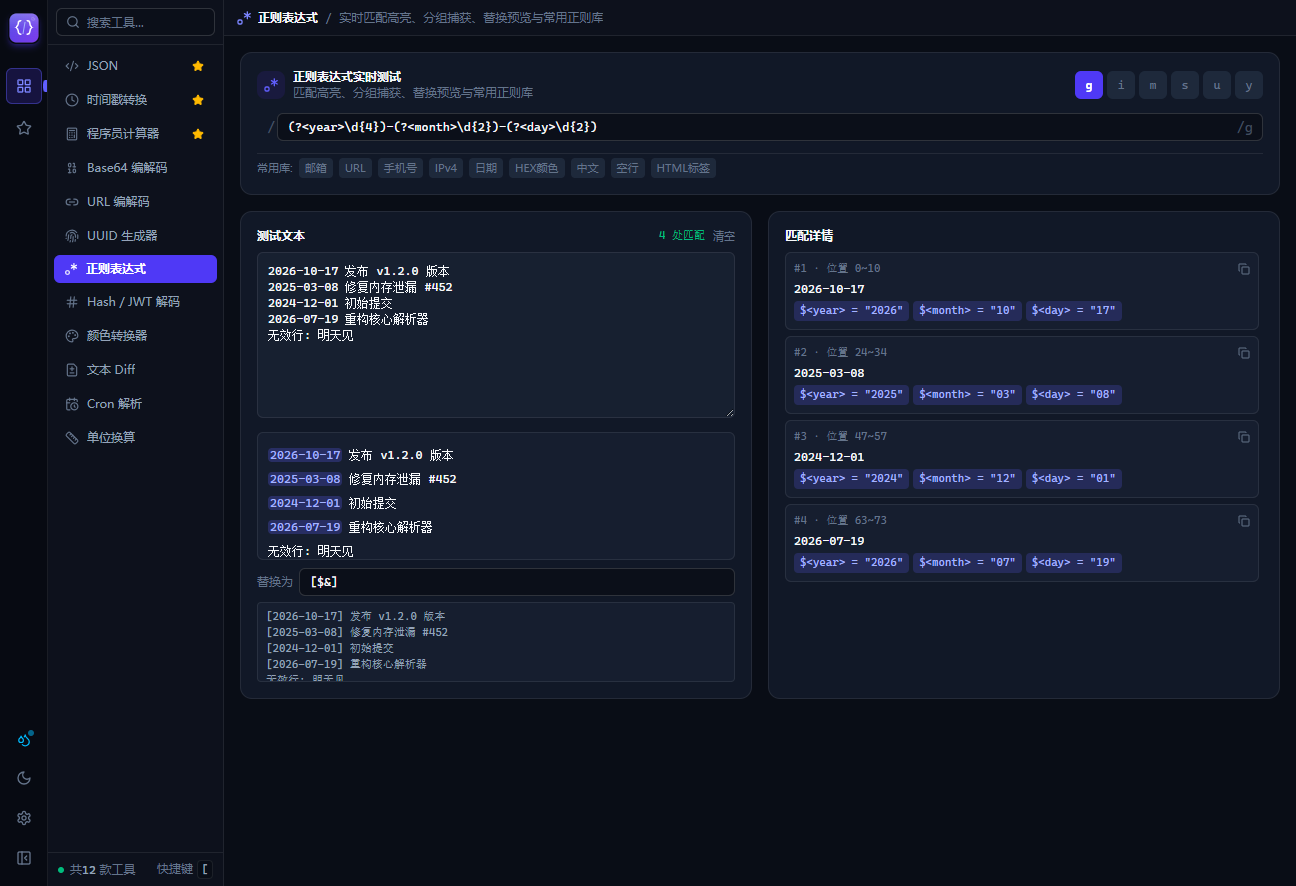Click the 4 处匹配 match count
The image size is (1296, 886).
[x=681, y=236]
